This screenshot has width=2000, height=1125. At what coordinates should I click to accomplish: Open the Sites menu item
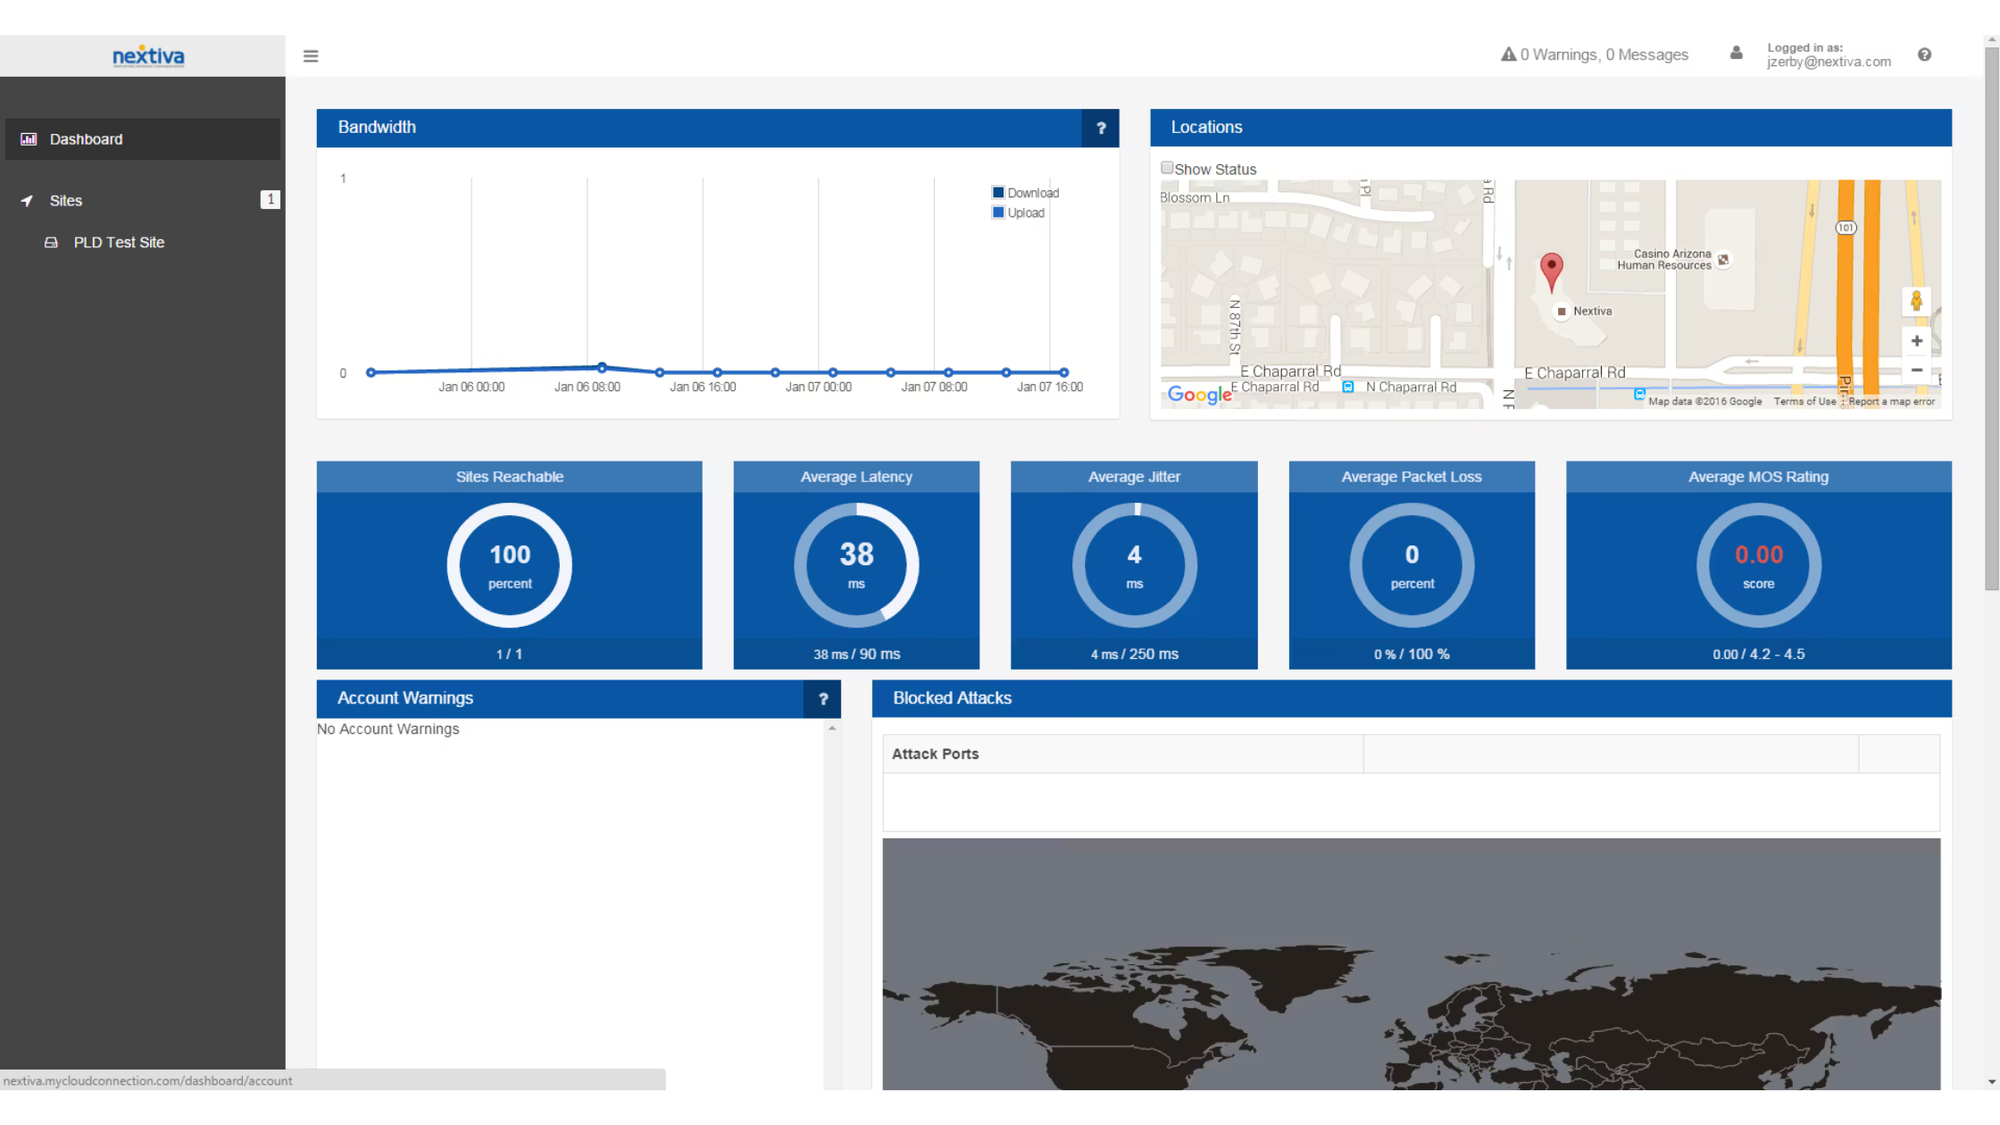tap(143, 201)
